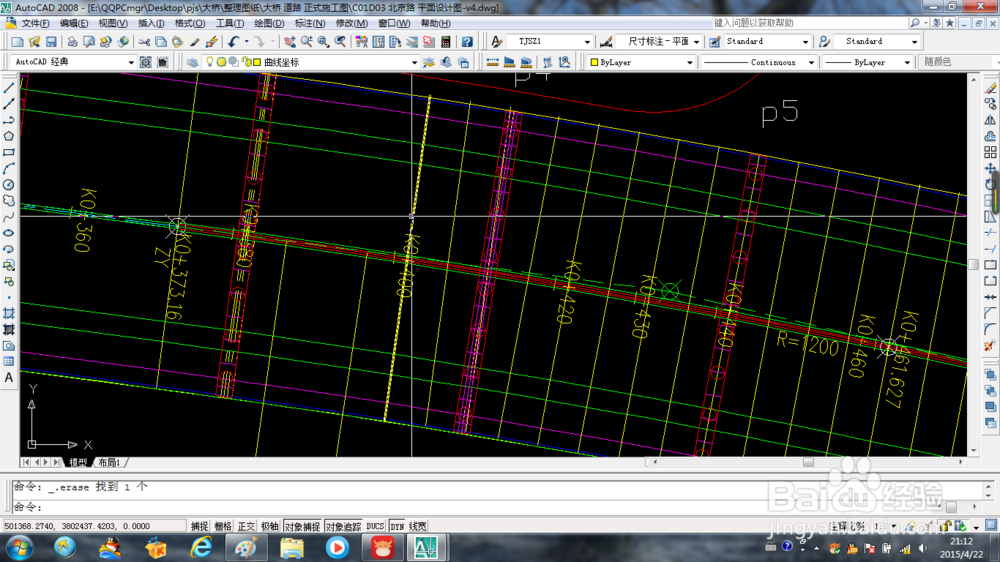The image size is (1000, 562).
Task: Click the Array modify tool
Action: click(x=990, y=152)
